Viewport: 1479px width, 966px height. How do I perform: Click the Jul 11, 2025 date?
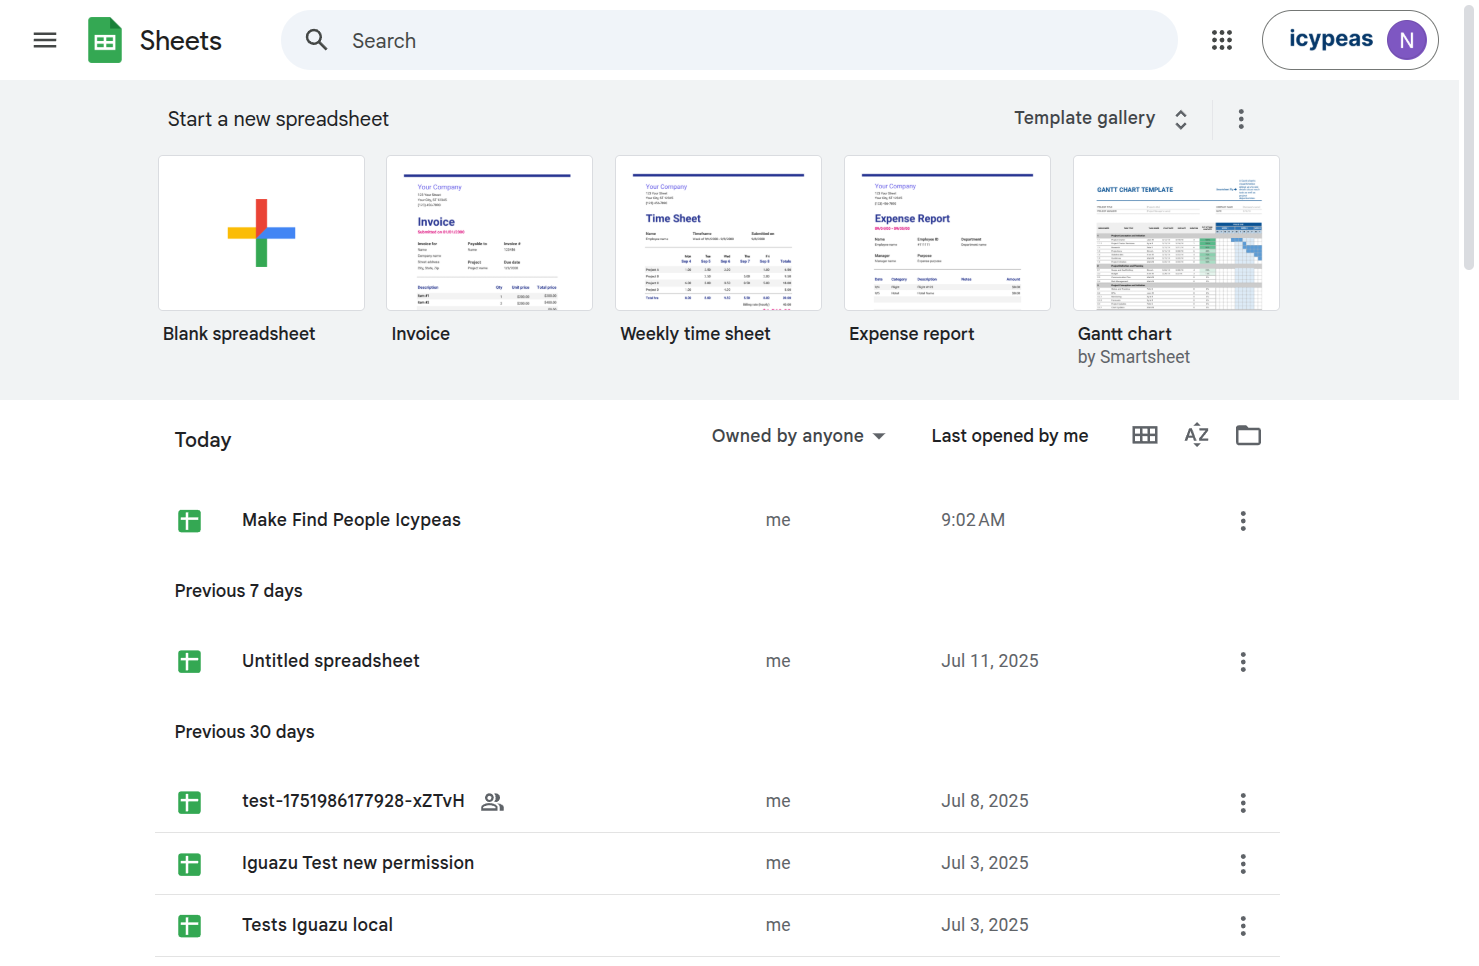[x=990, y=661]
